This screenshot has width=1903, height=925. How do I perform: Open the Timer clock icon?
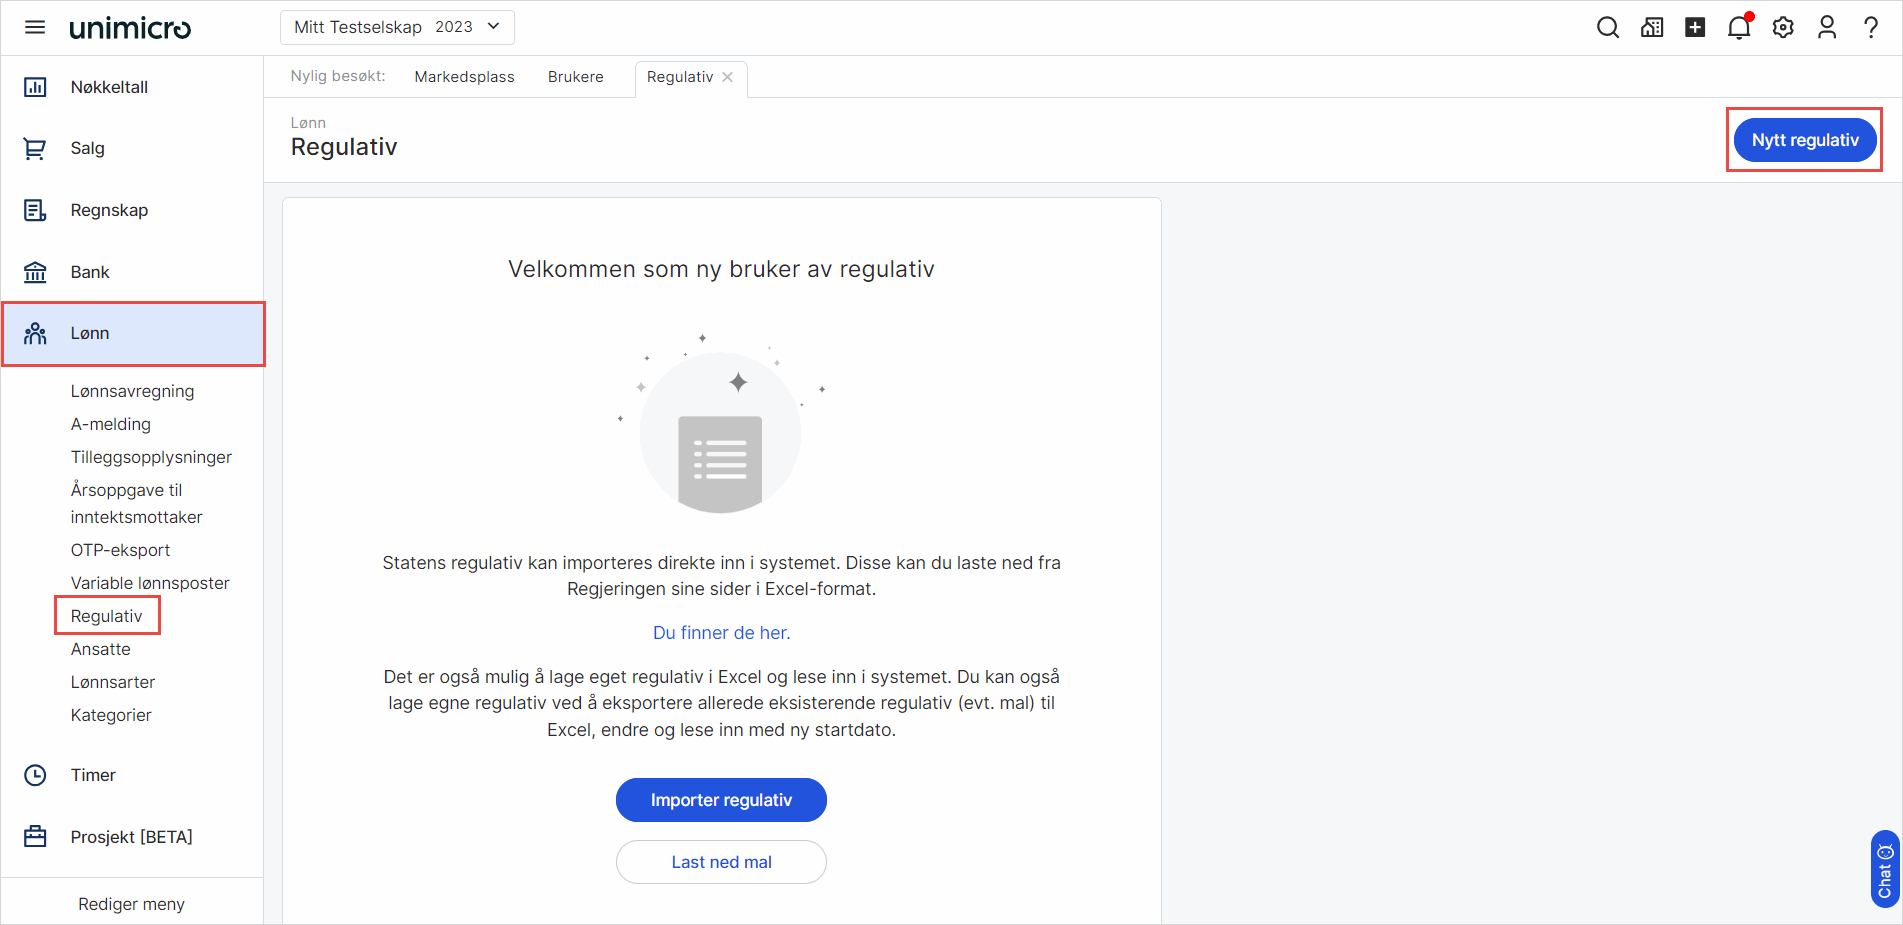[x=35, y=775]
